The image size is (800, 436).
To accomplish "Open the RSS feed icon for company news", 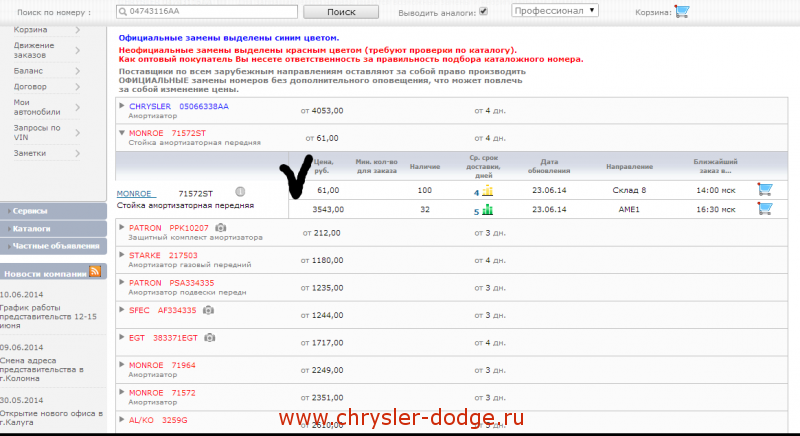I will [x=95, y=271].
